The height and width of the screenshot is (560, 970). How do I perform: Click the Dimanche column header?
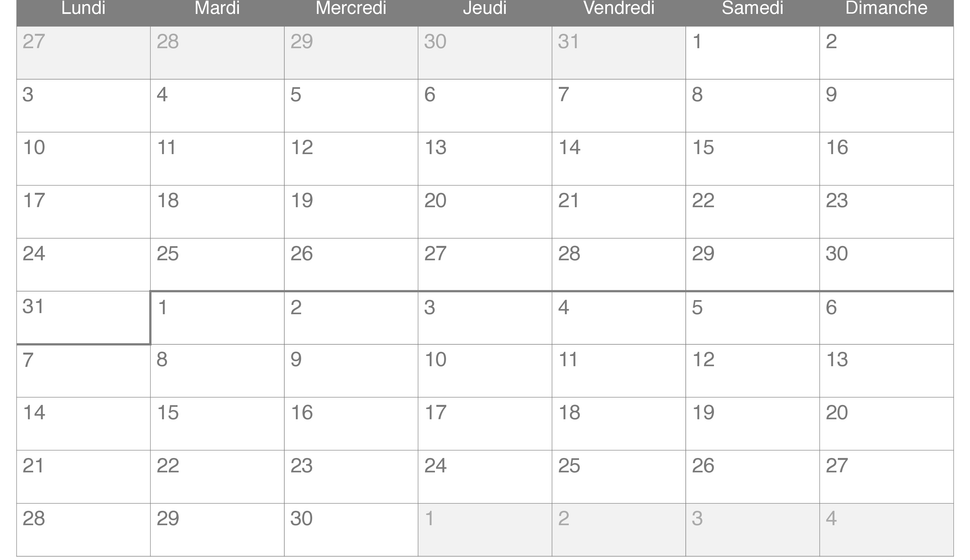pos(886,9)
